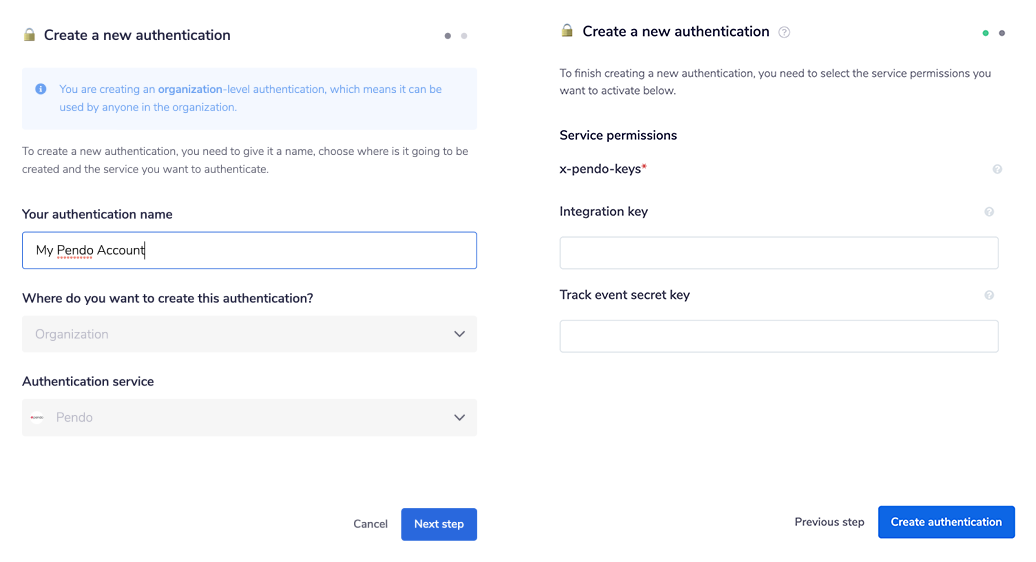Focus the Integration key input field

pos(778,253)
